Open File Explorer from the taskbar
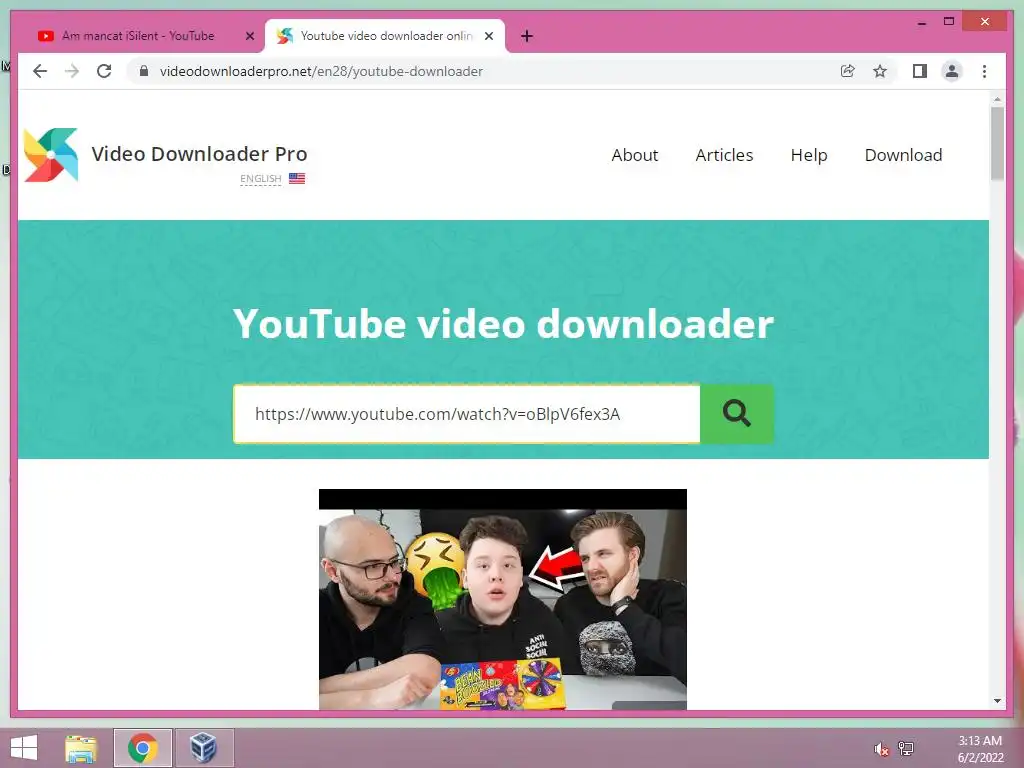Screen dimensions: 1024x768 pyautogui.click(x=81, y=748)
